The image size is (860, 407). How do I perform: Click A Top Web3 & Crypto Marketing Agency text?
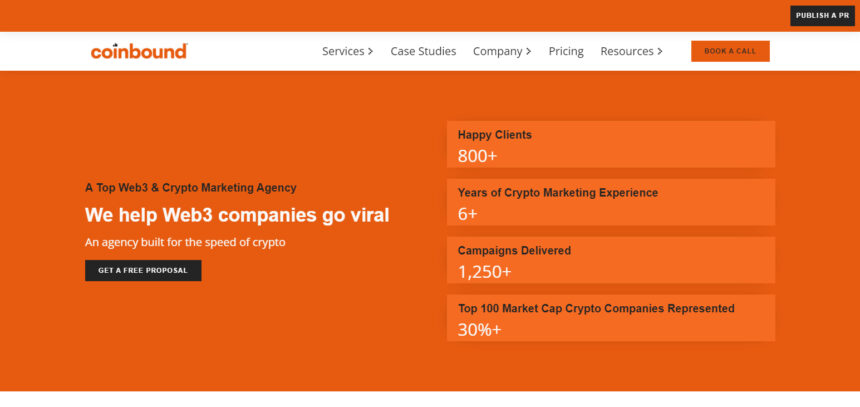click(191, 188)
